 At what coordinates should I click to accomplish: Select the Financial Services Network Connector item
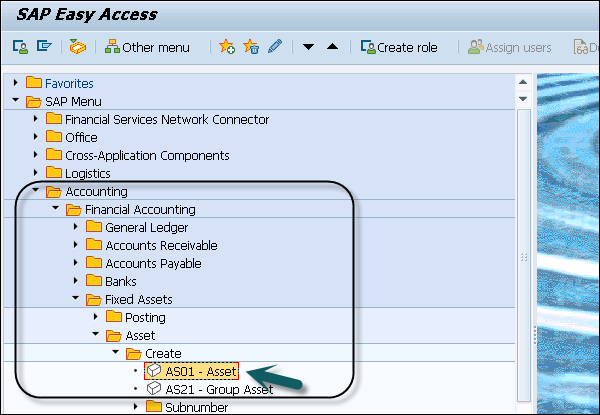click(x=167, y=120)
